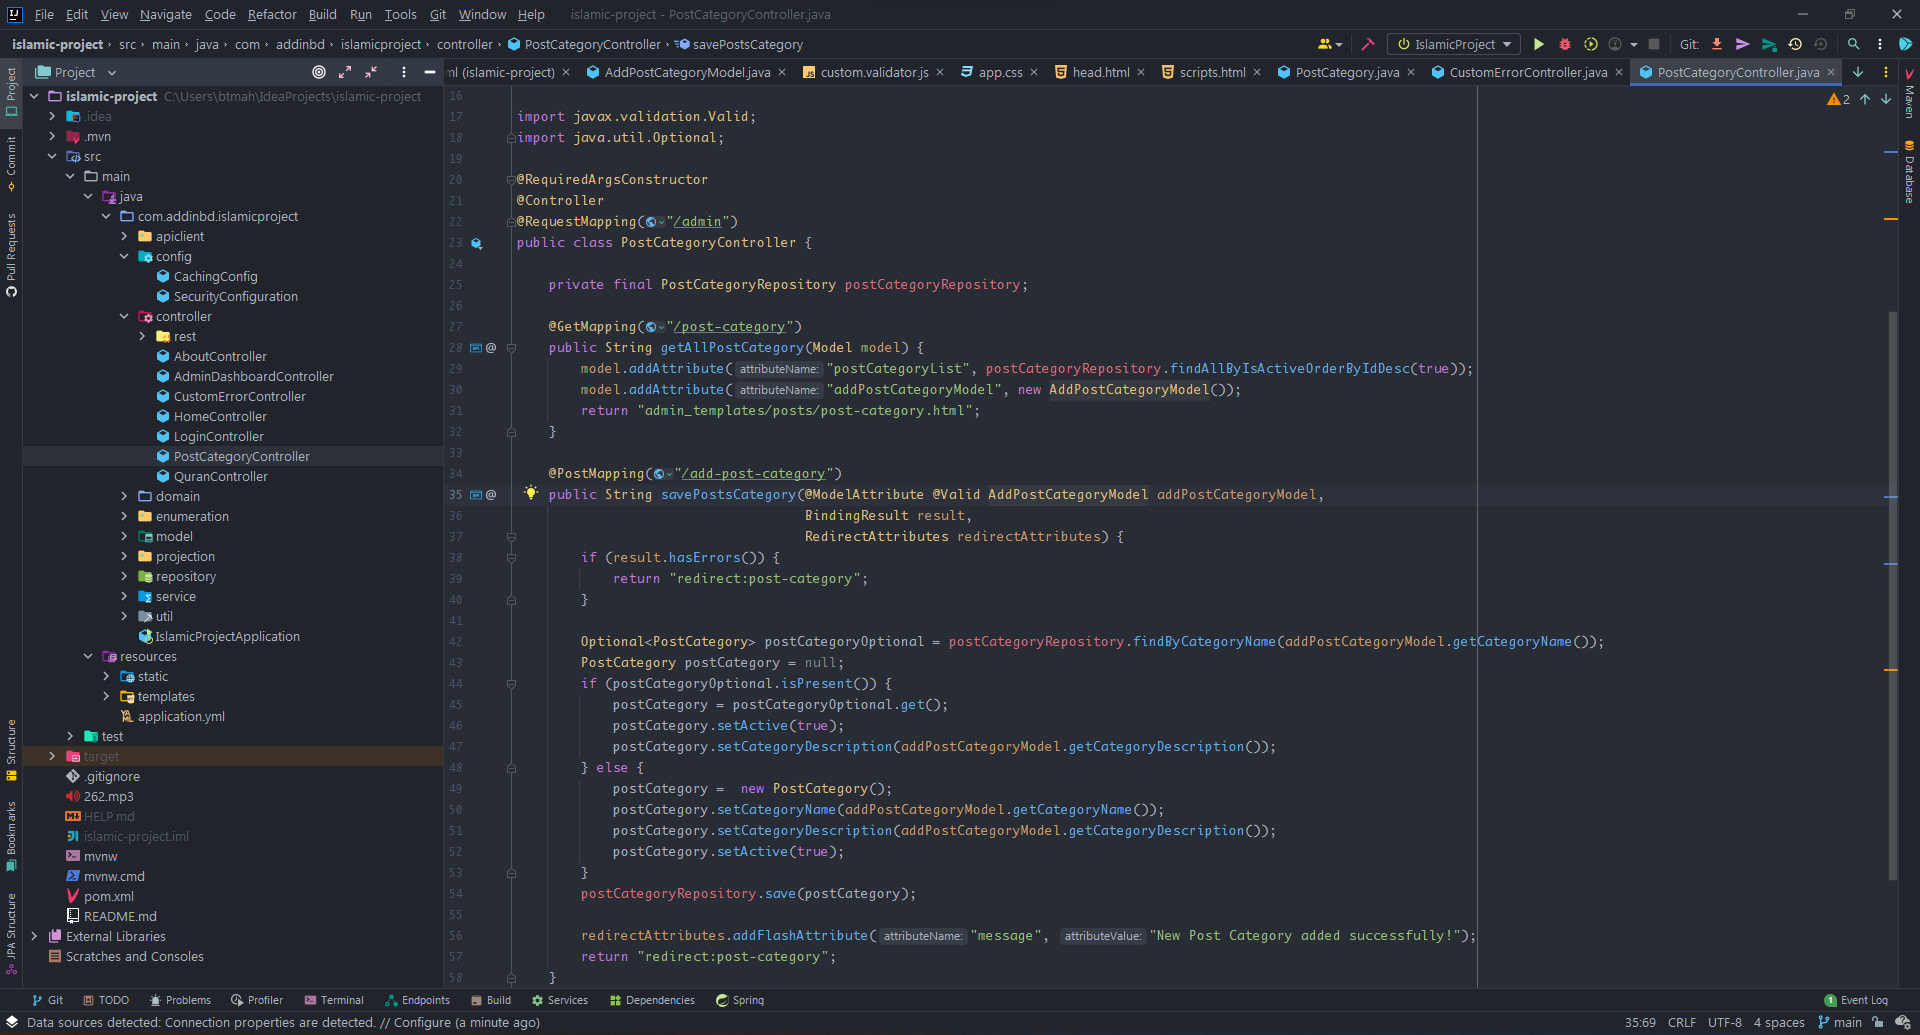Open the Navigate menu

[x=165, y=14]
